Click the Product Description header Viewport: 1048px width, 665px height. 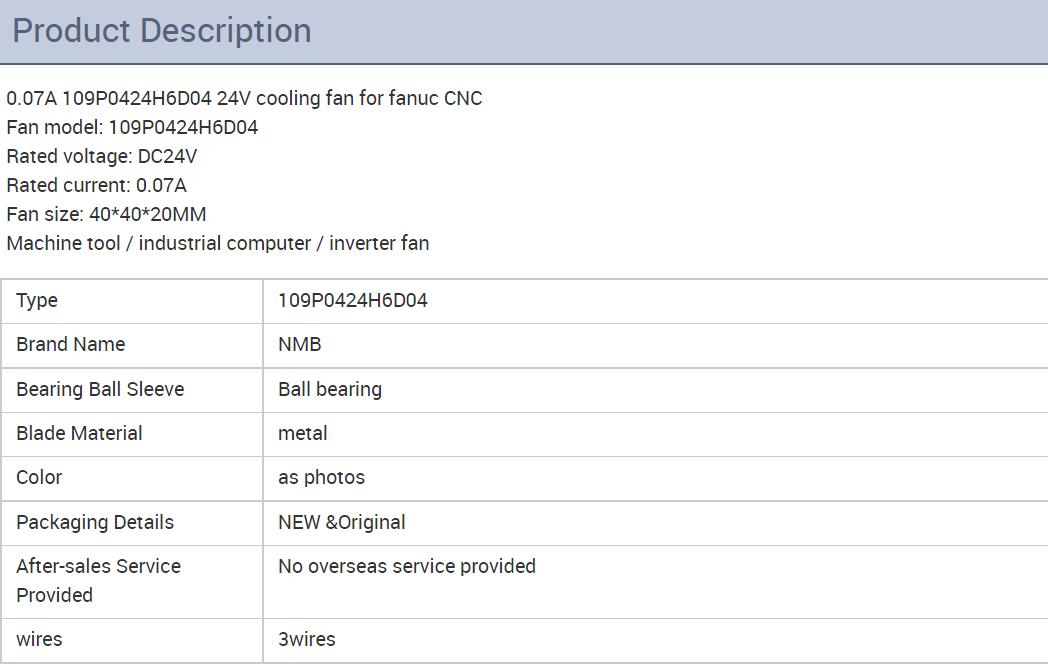point(162,31)
